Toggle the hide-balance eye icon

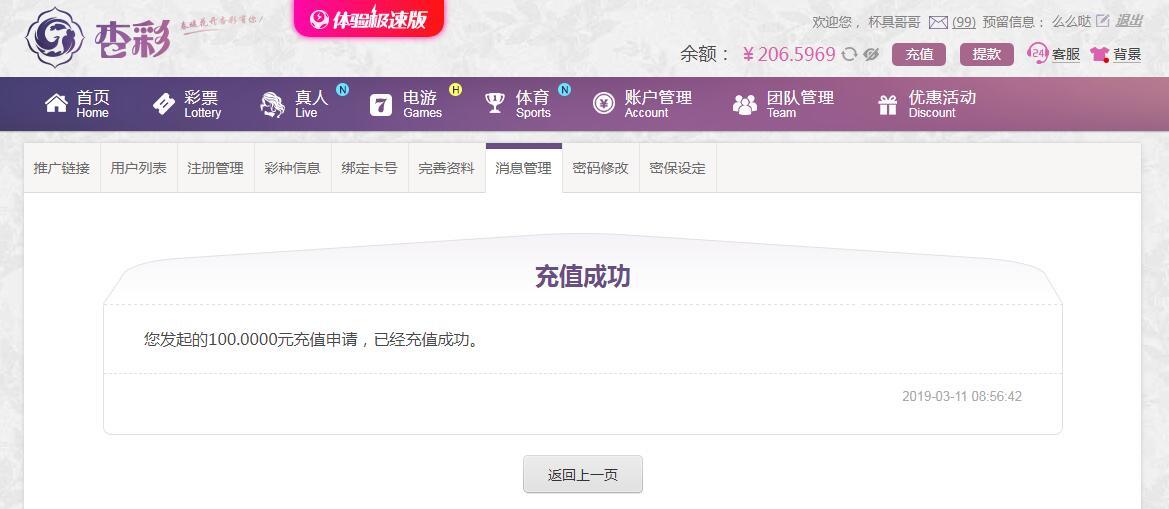point(871,54)
